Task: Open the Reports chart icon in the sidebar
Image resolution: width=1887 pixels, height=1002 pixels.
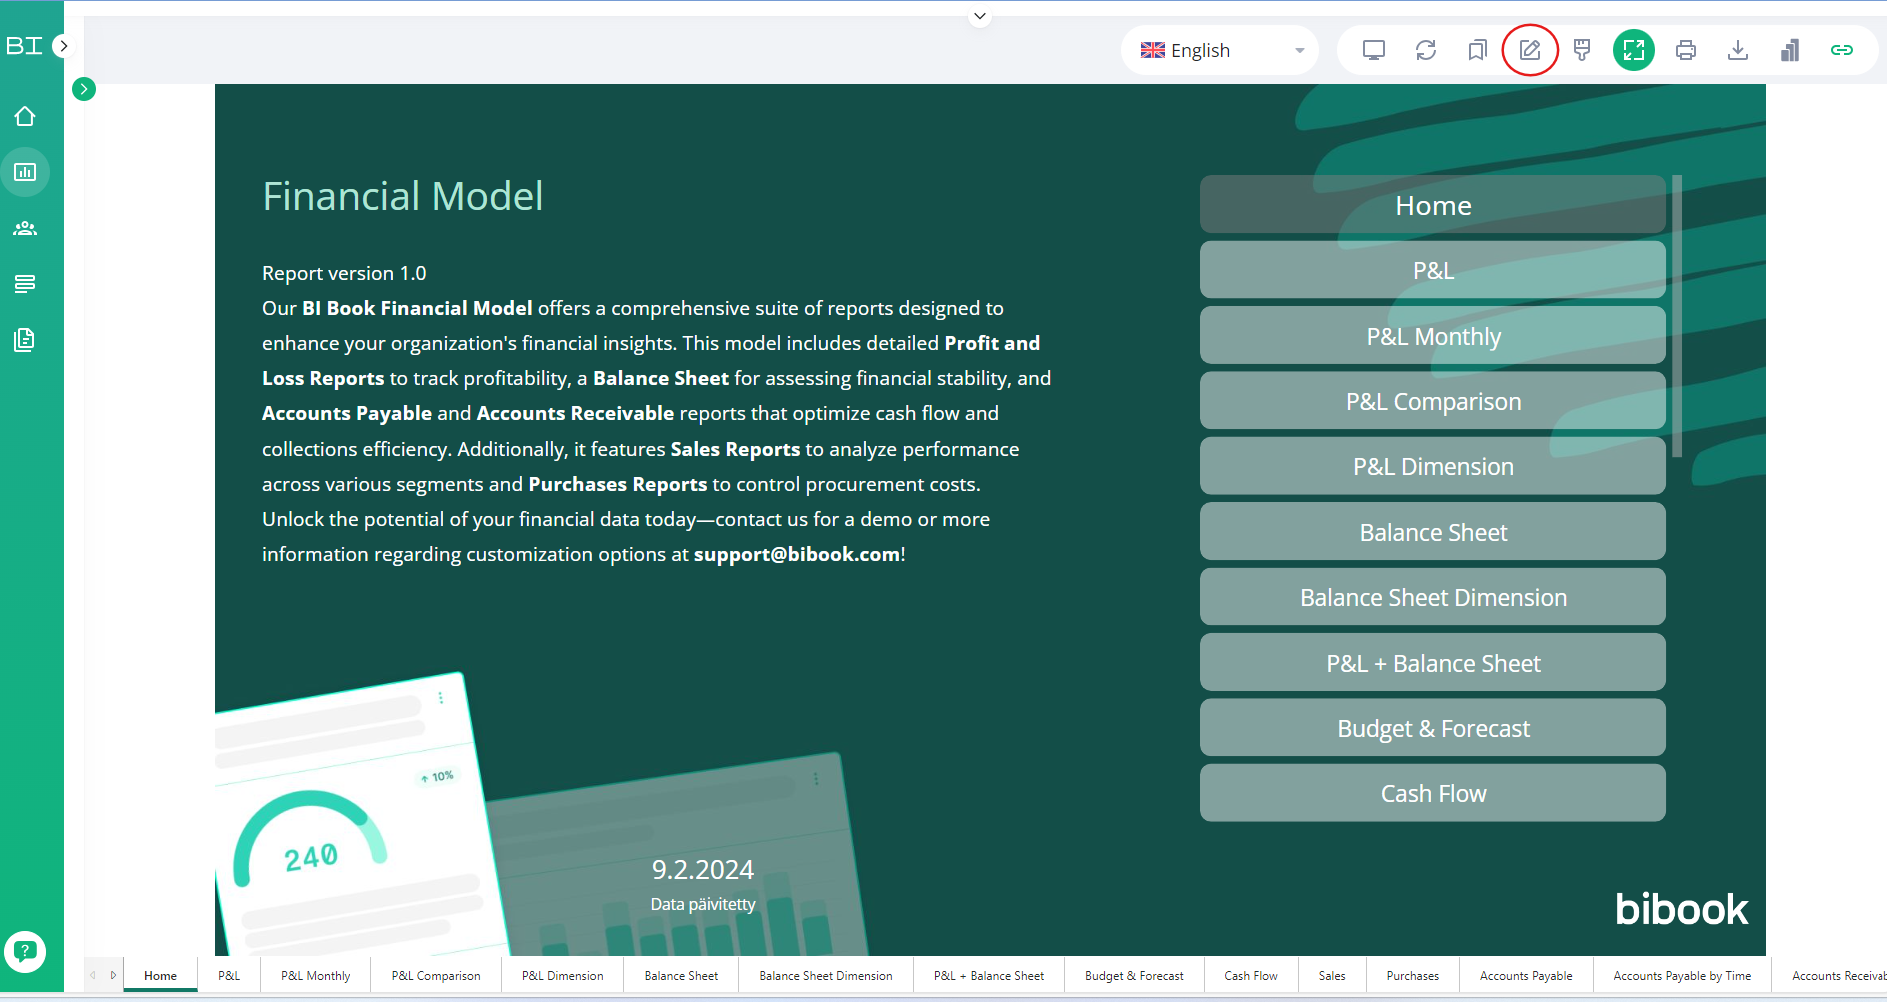Action: click(25, 172)
